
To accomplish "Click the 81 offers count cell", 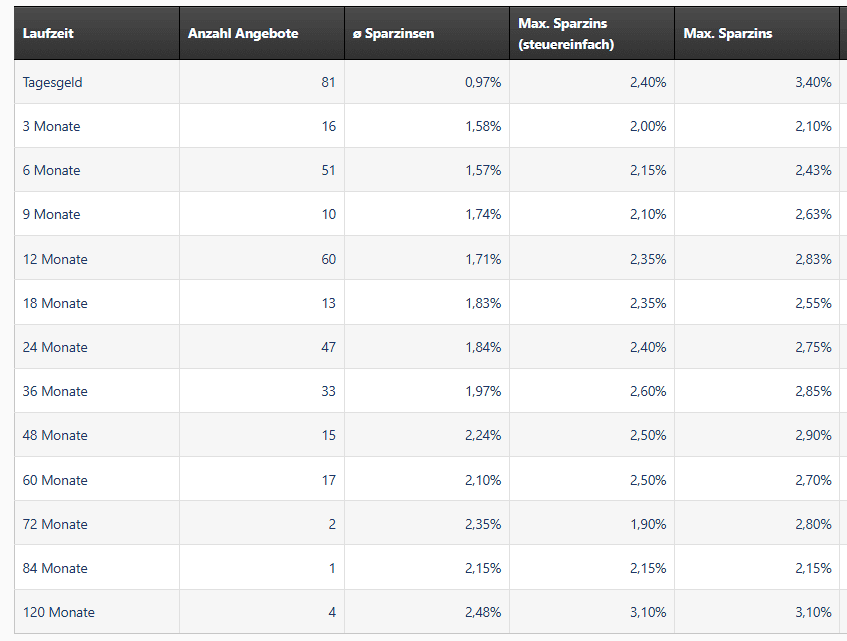I will pyautogui.click(x=328, y=82).
